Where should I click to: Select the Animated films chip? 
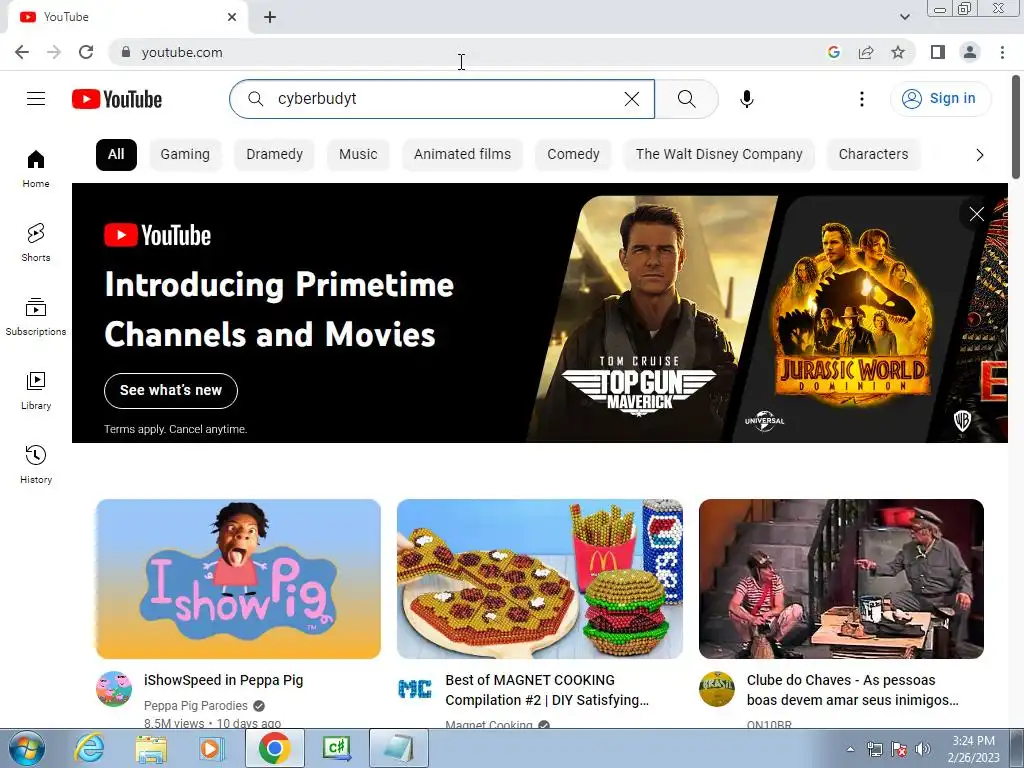pos(462,155)
